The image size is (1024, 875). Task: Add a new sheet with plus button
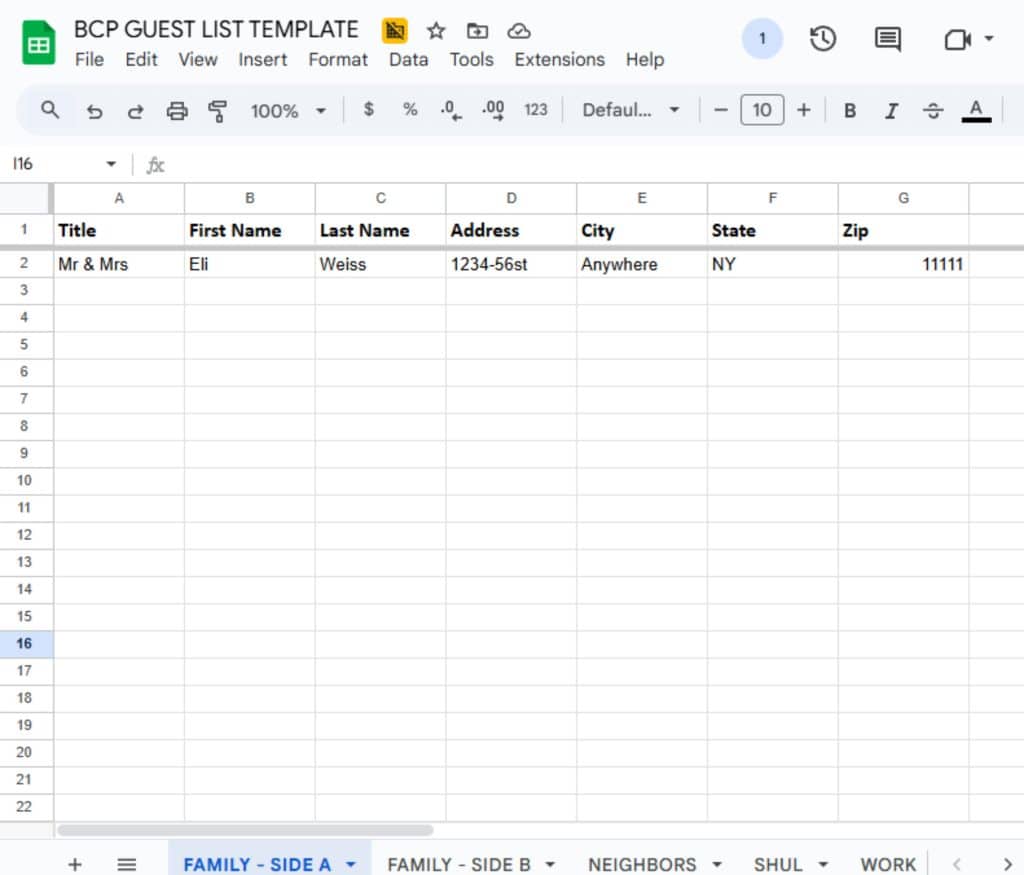pos(75,864)
